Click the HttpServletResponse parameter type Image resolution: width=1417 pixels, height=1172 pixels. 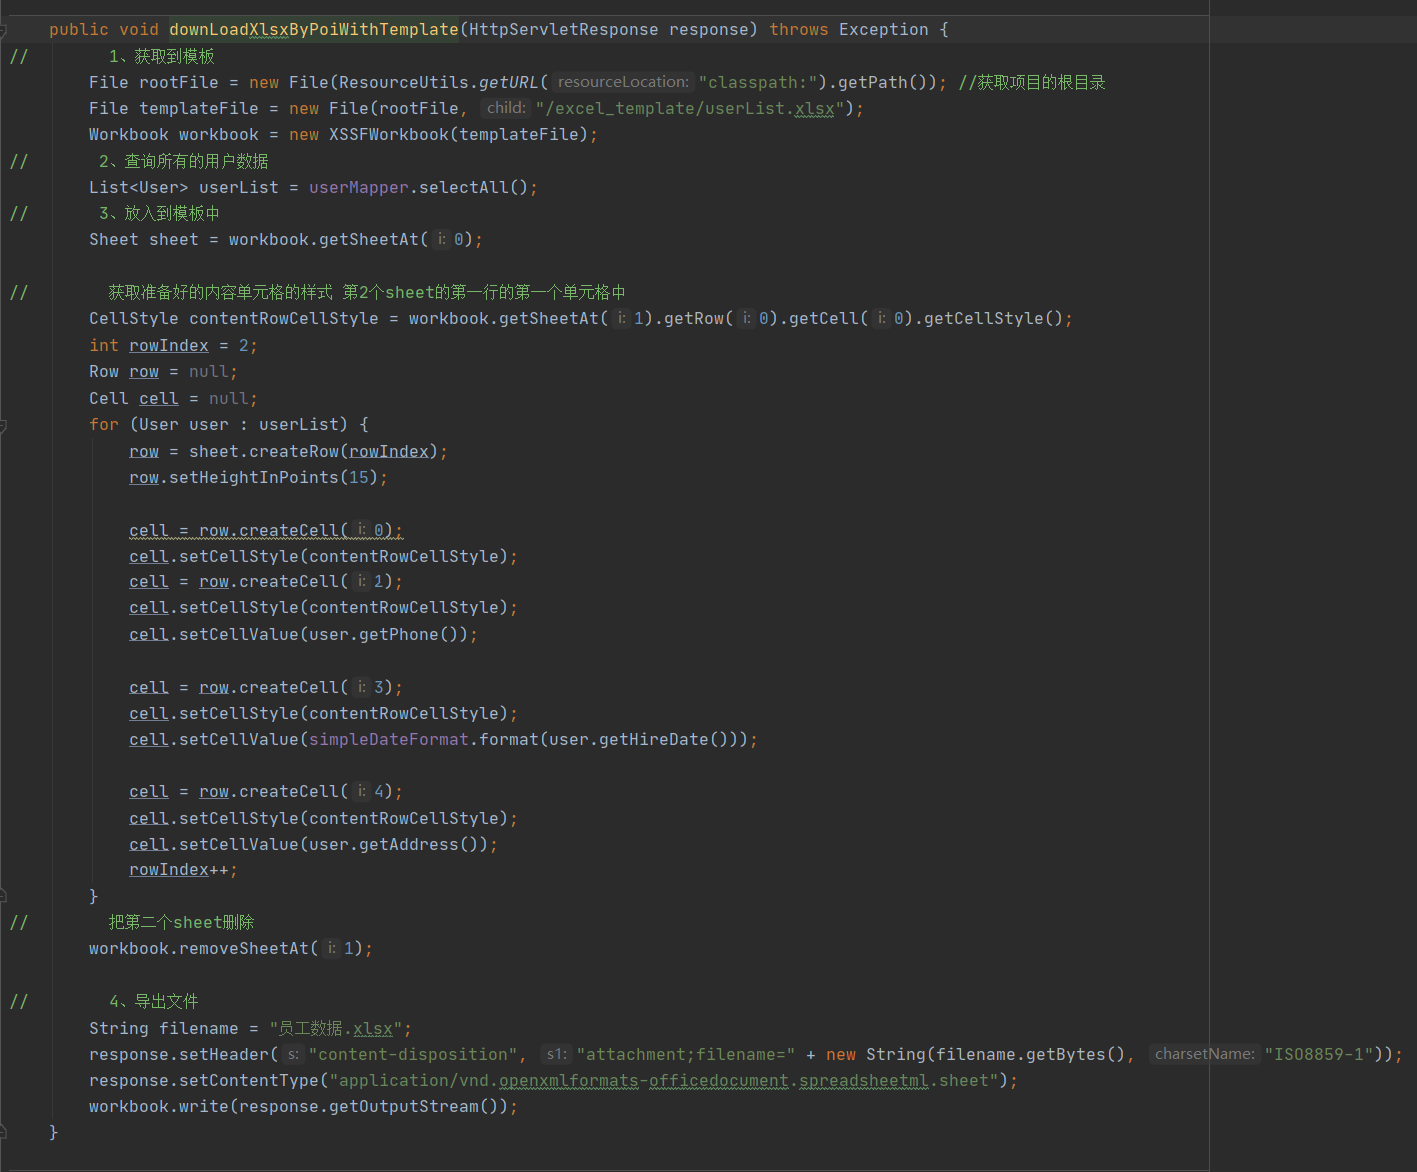(564, 30)
